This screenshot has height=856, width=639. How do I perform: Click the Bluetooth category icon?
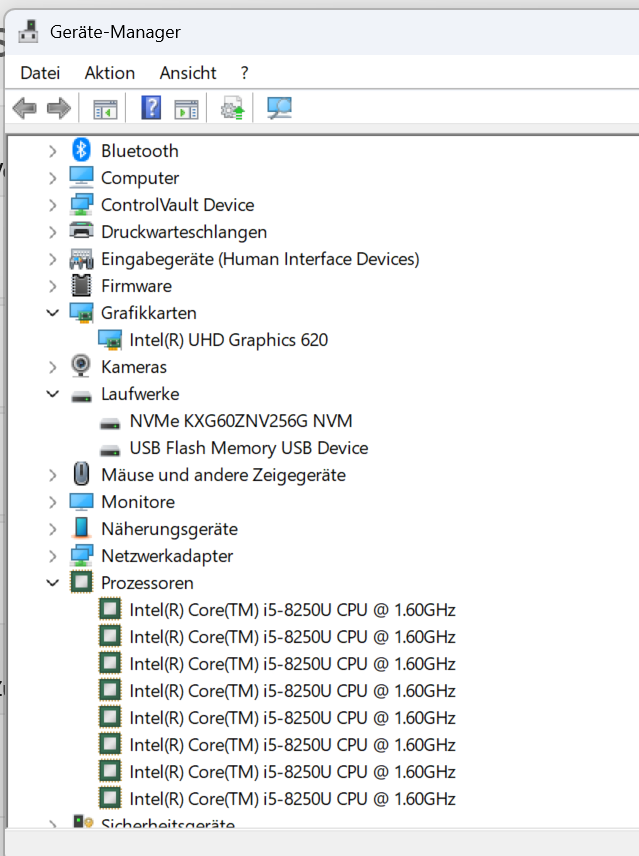[81, 150]
